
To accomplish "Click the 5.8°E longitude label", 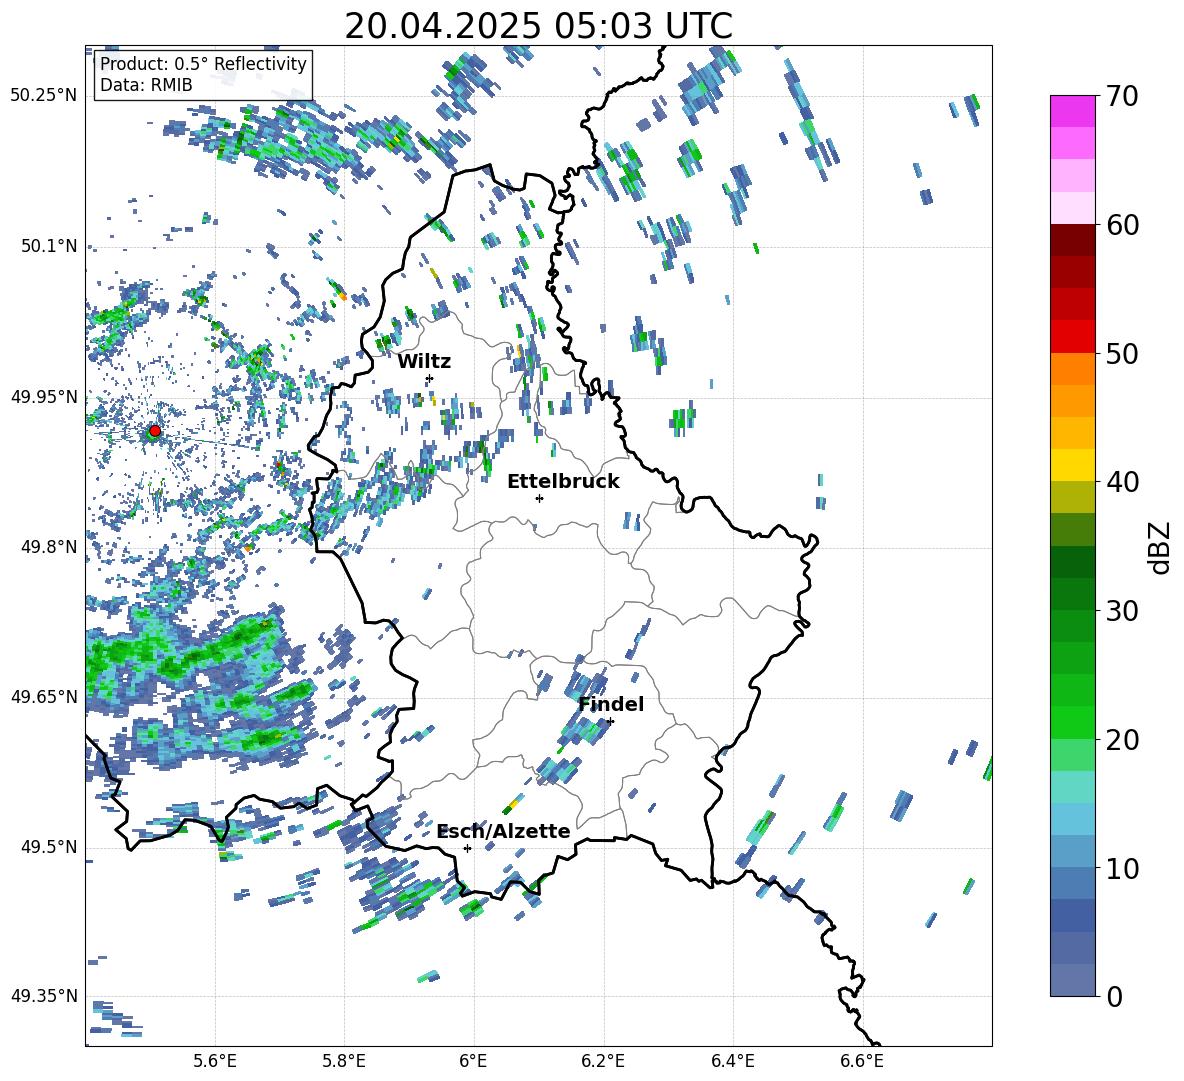I will pos(344,1061).
